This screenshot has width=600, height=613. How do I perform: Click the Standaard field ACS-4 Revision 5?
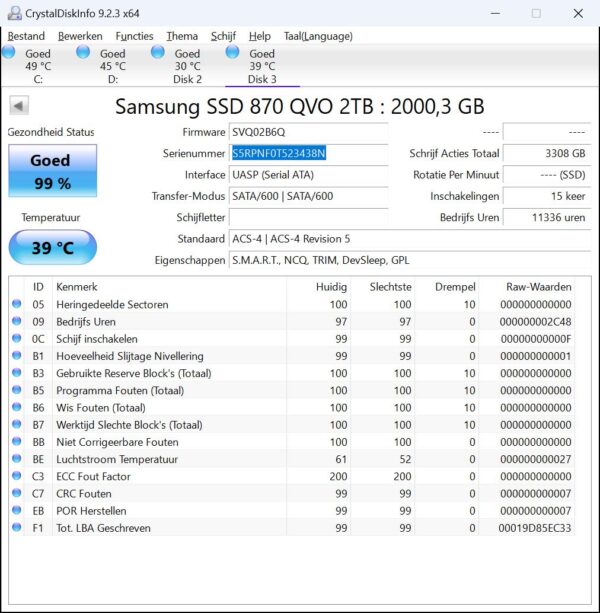tap(410, 239)
